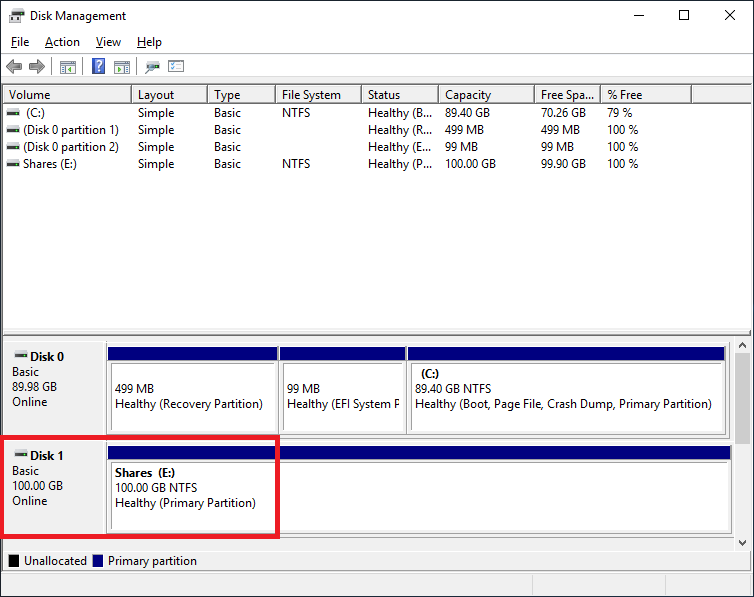Toggle the Show/Hide Action Pane icon
The width and height of the screenshot is (754, 597).
coord(122,67)
